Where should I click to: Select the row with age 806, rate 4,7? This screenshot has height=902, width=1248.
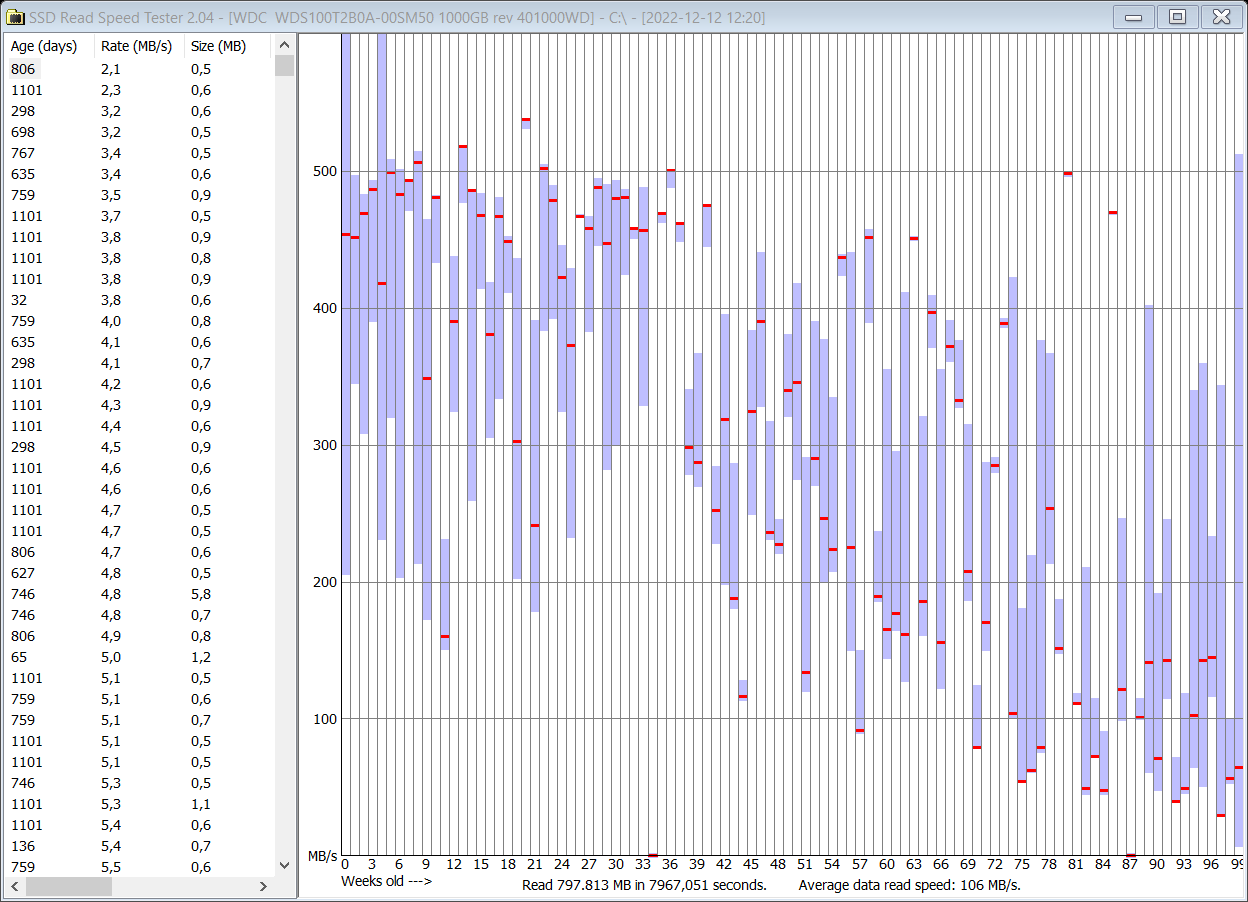140,552
